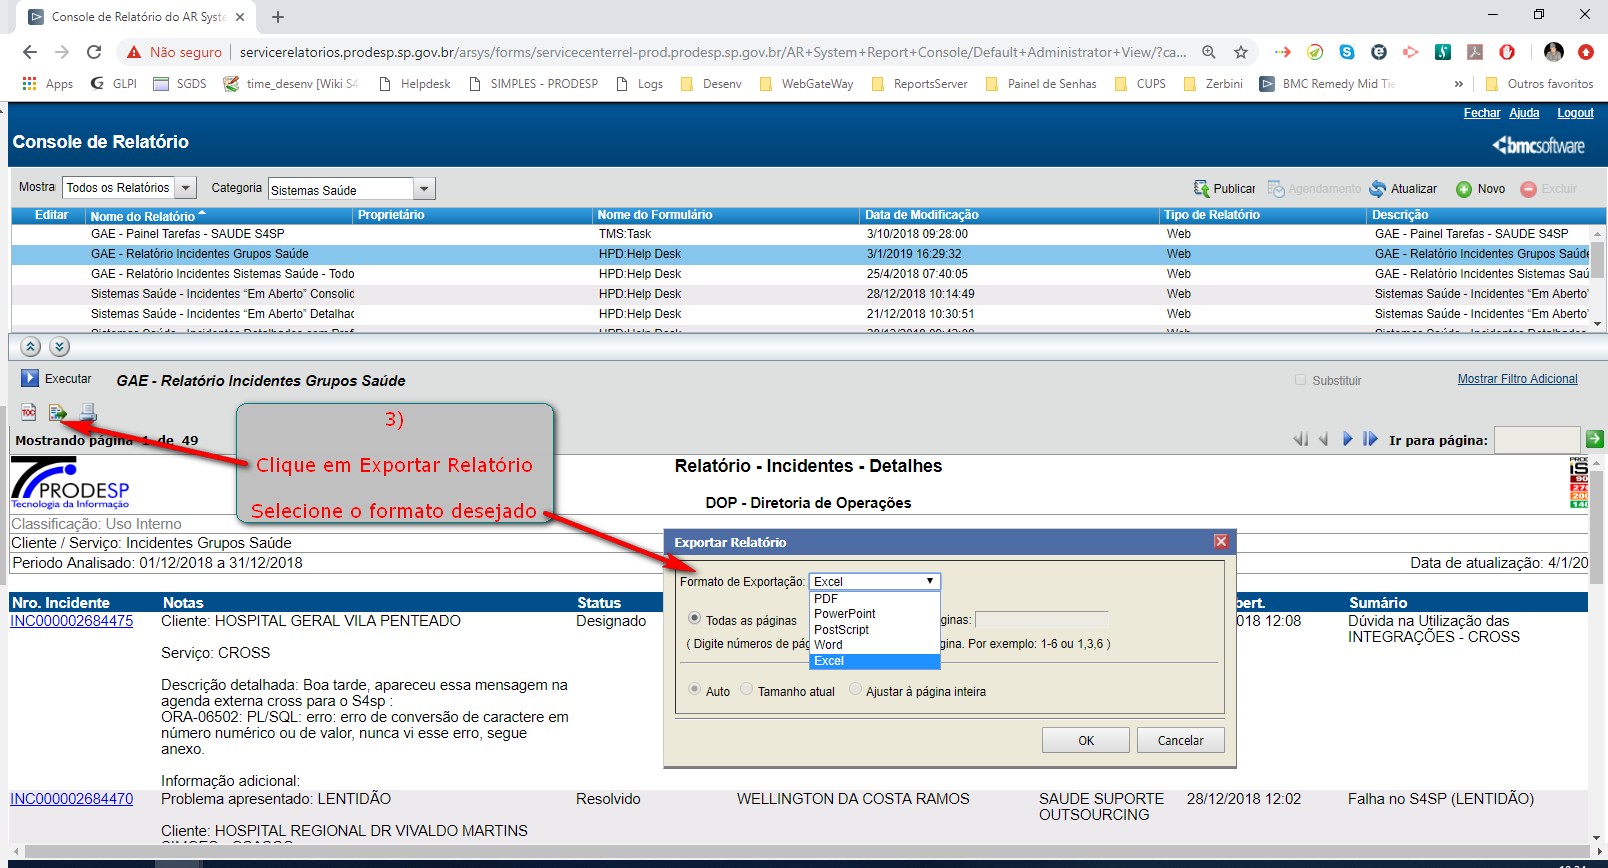
Task: Click Cancelar in export dialog
Action: [x=1181, y=740]
